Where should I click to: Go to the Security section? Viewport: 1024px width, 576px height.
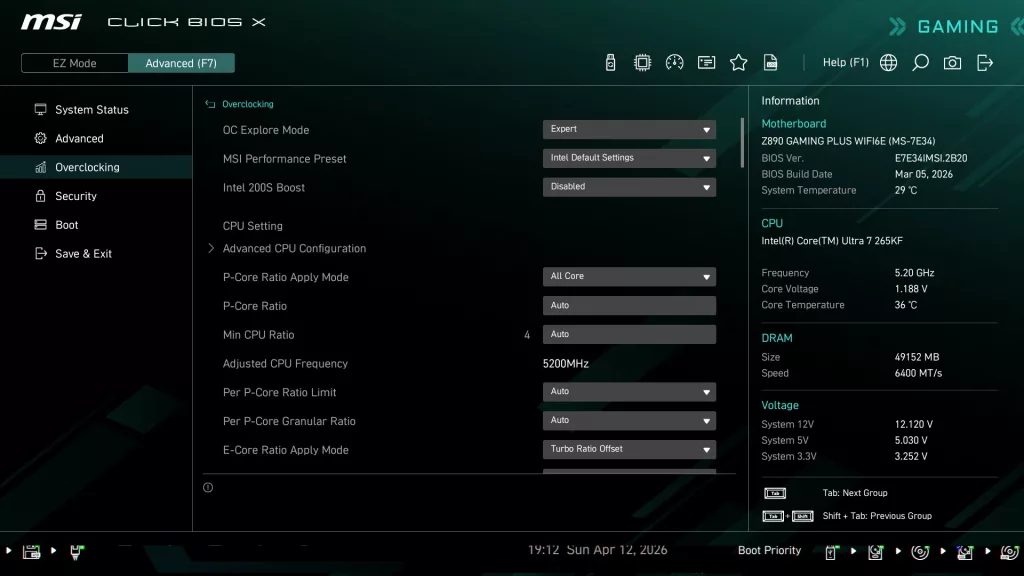tap(96, 196)
